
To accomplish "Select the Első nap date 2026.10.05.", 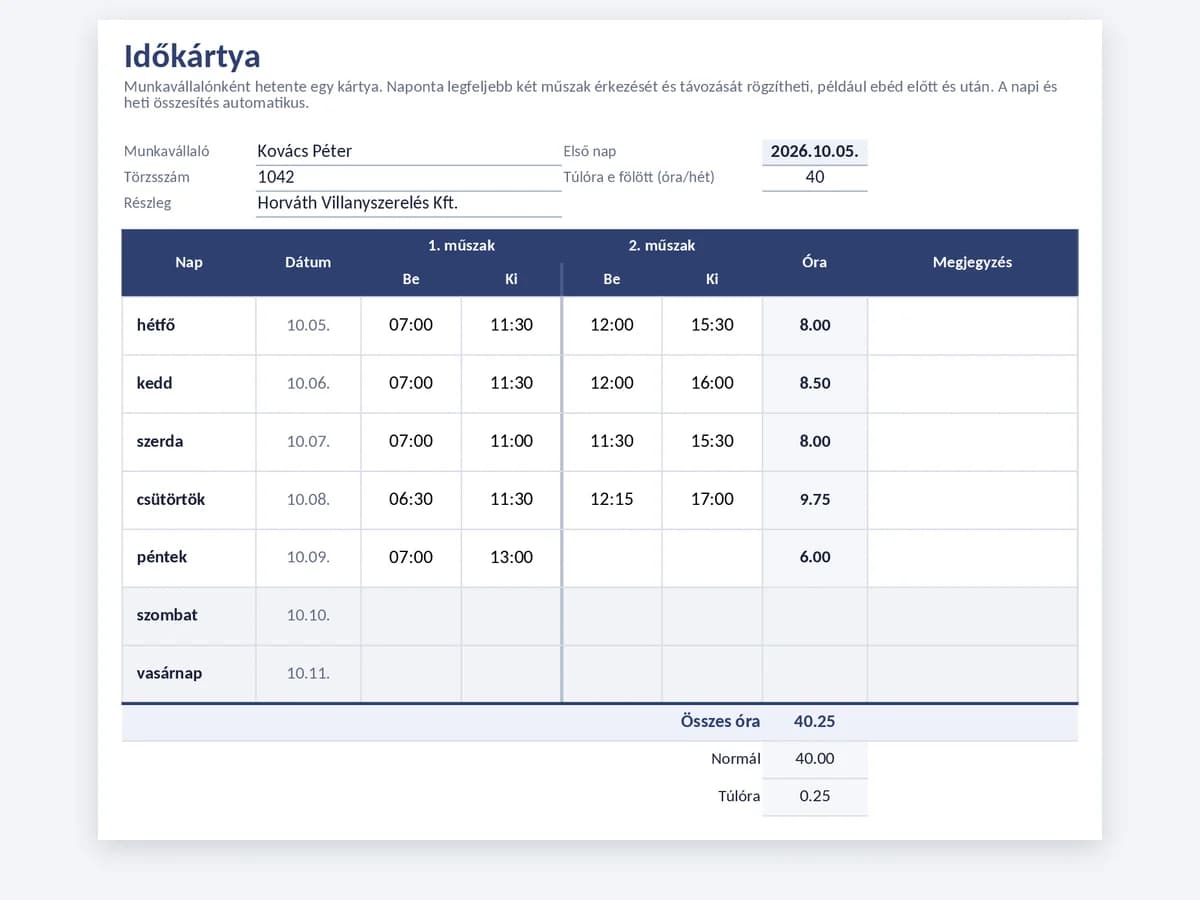I will [815, 152].
